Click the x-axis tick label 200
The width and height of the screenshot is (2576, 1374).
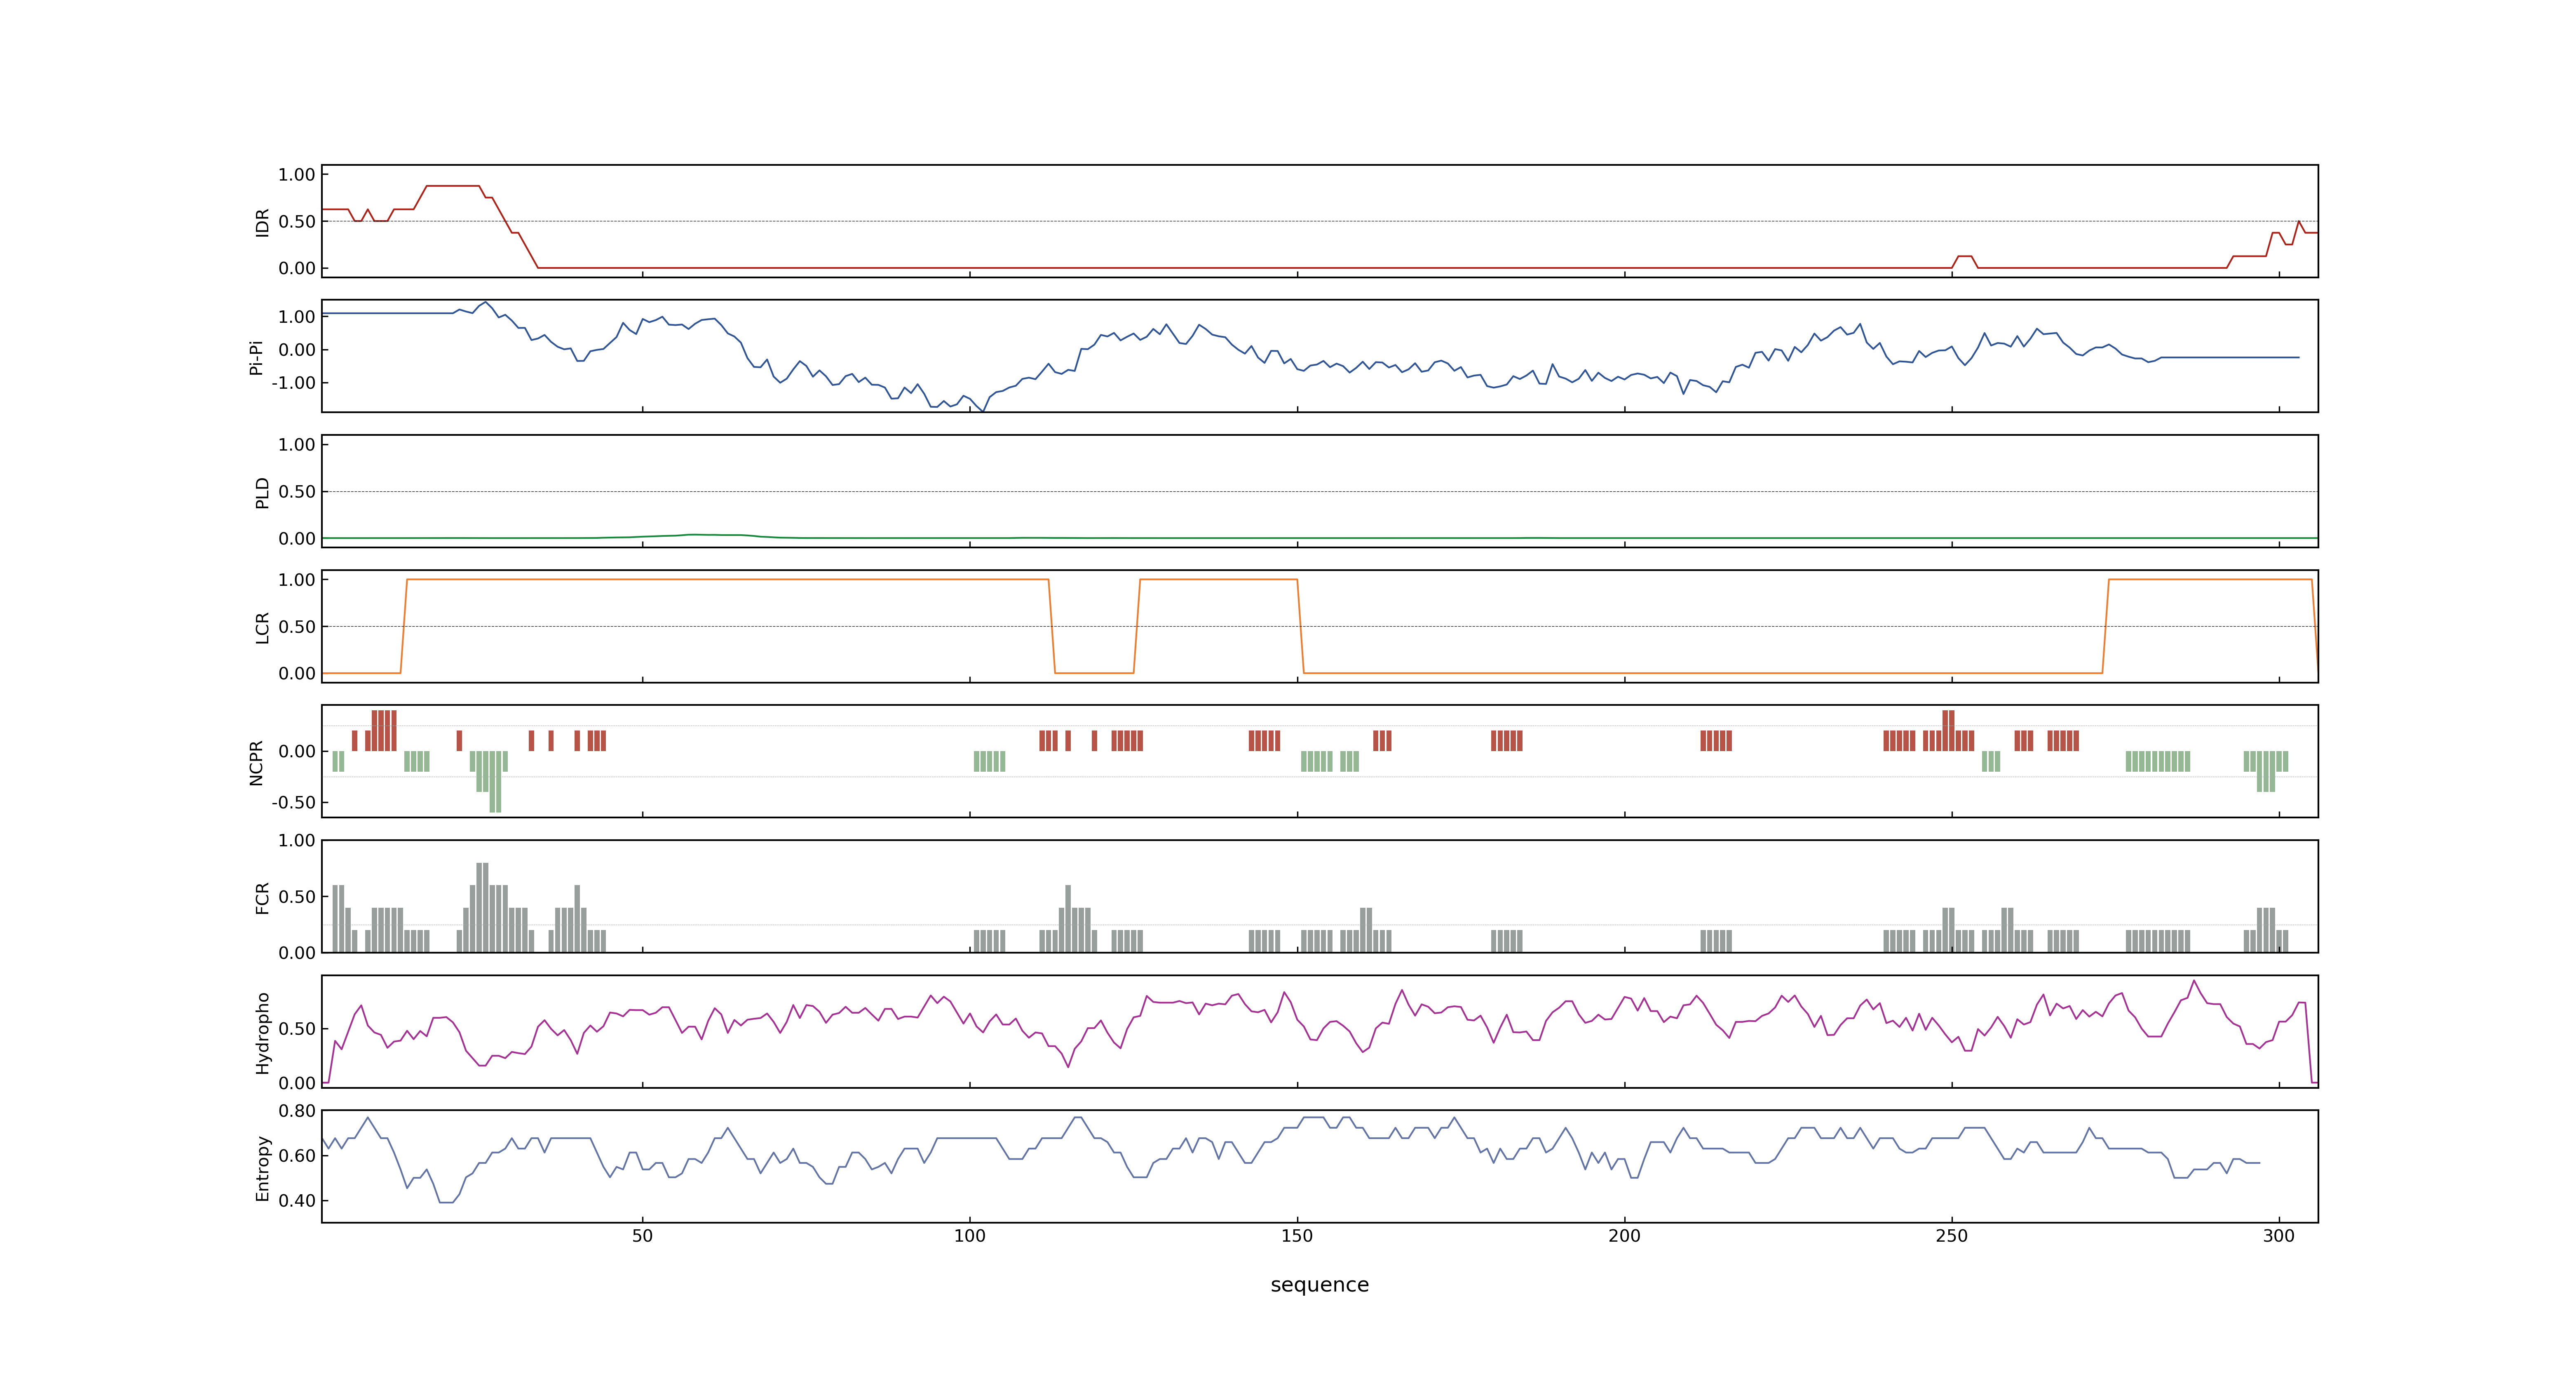tap(1624, 1235)
